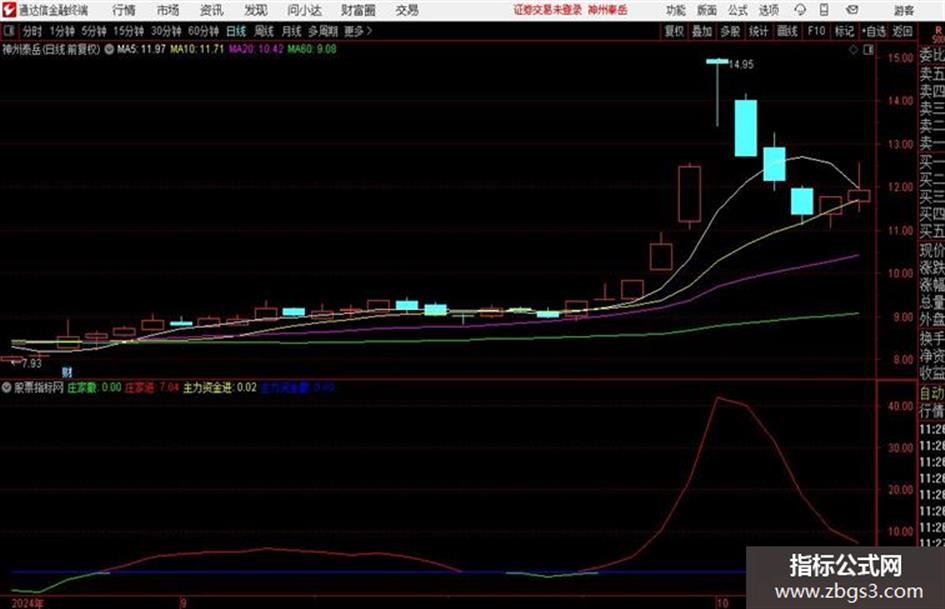Click the 通达信 red logo icon
The height and width of the screenshot is (609, 945).
[8, 10]
